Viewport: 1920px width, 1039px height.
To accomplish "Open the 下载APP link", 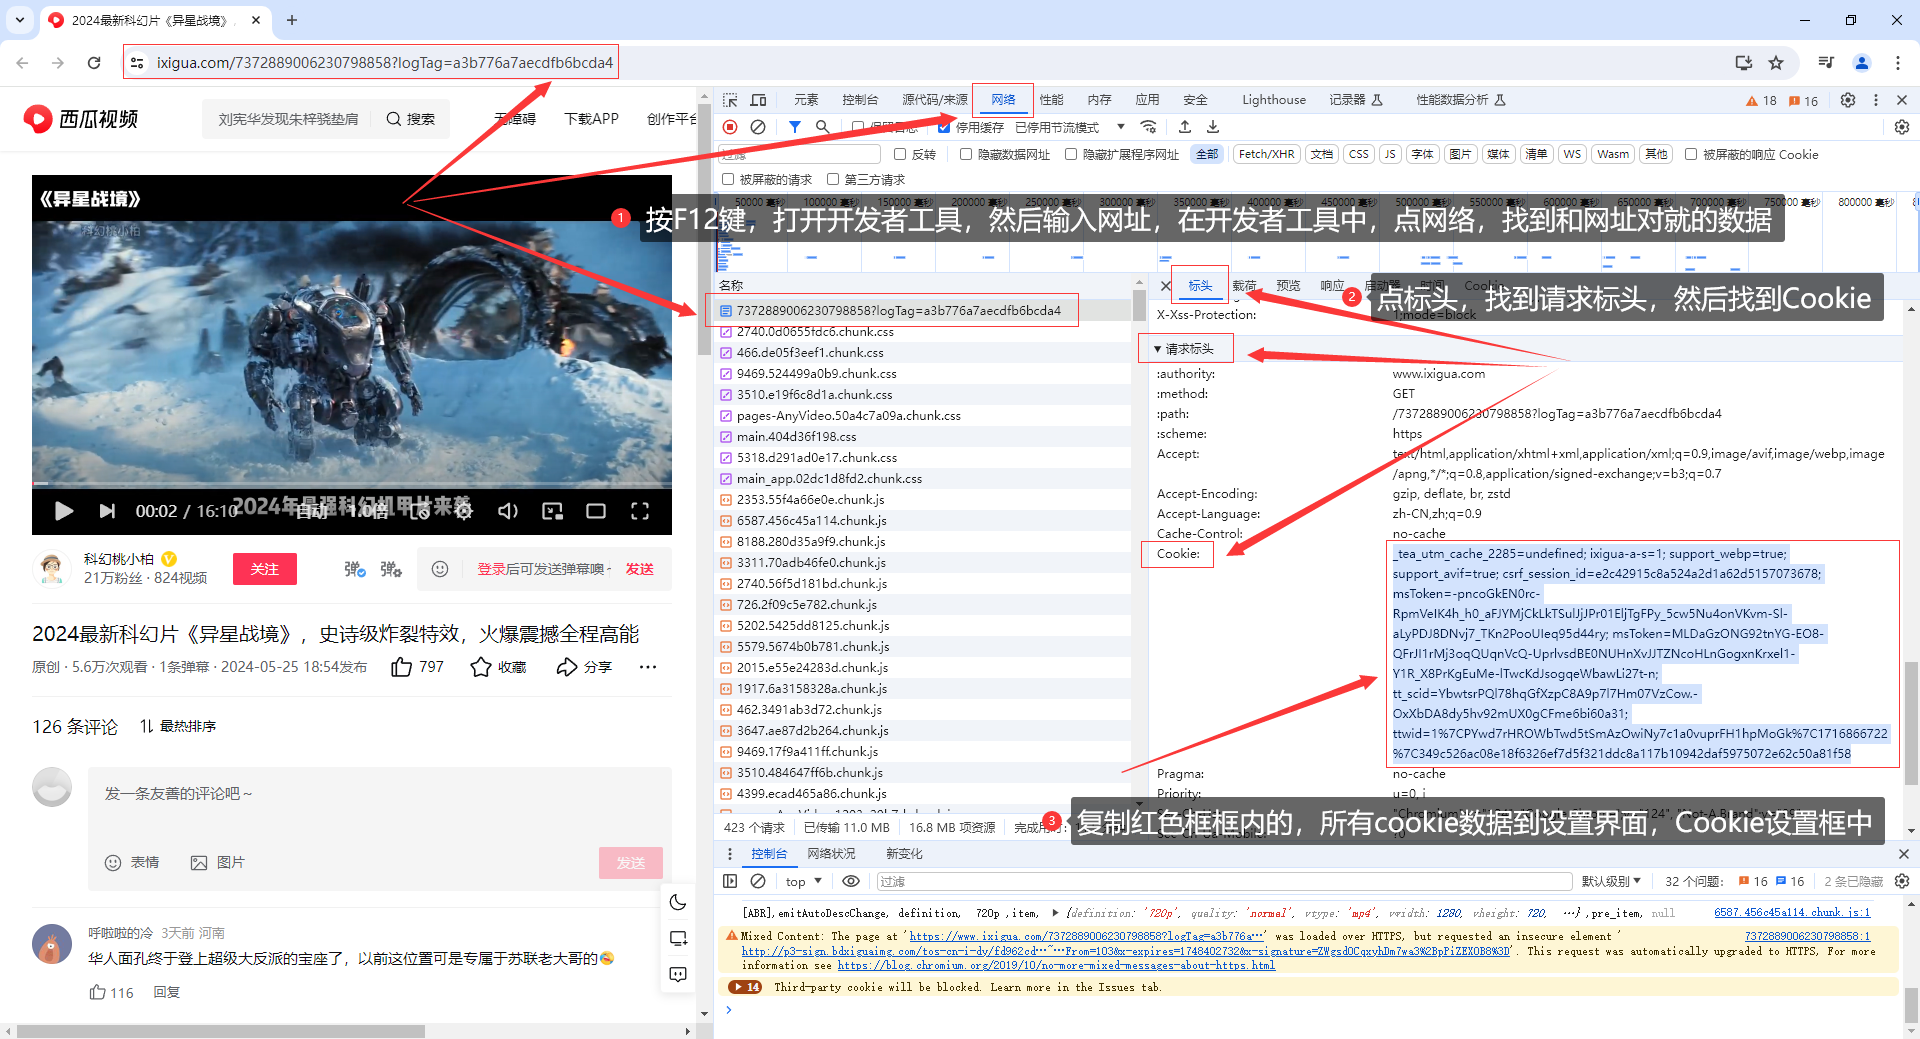I will [591, 119].
